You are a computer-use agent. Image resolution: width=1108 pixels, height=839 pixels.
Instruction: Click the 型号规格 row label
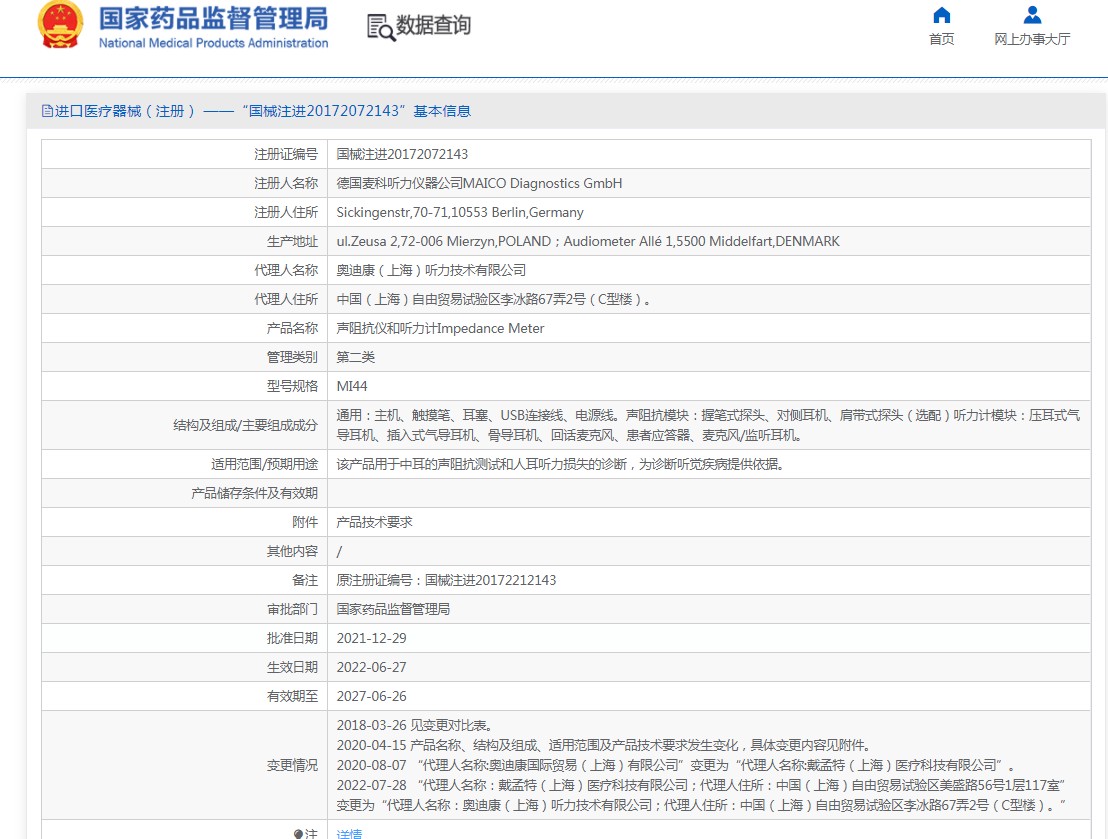point(293,386)
